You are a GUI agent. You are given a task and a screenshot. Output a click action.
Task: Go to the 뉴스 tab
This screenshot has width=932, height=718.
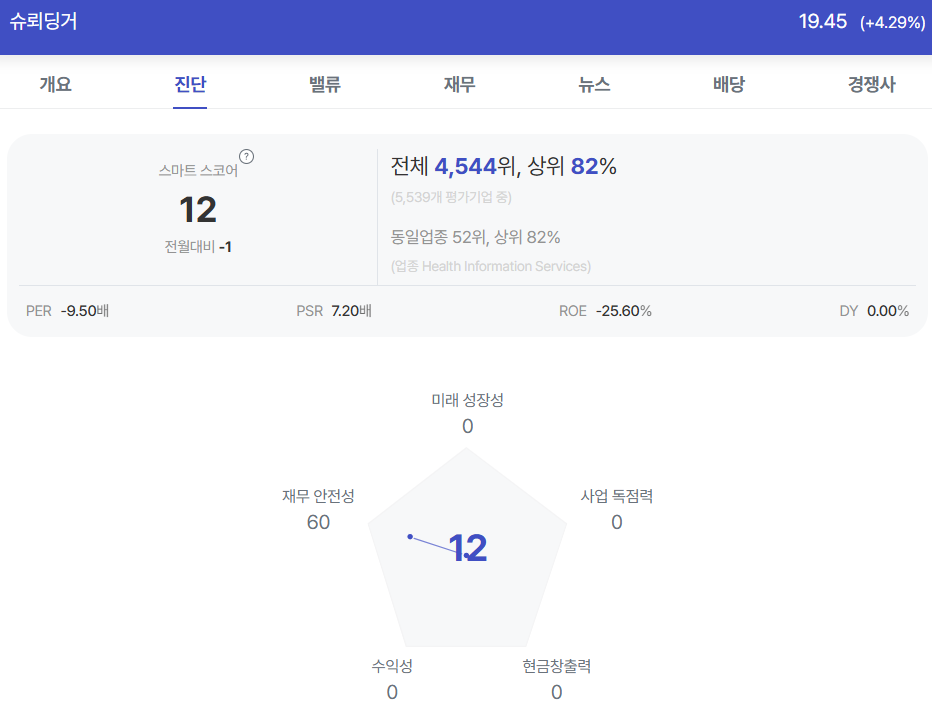(x=594, y=85)
